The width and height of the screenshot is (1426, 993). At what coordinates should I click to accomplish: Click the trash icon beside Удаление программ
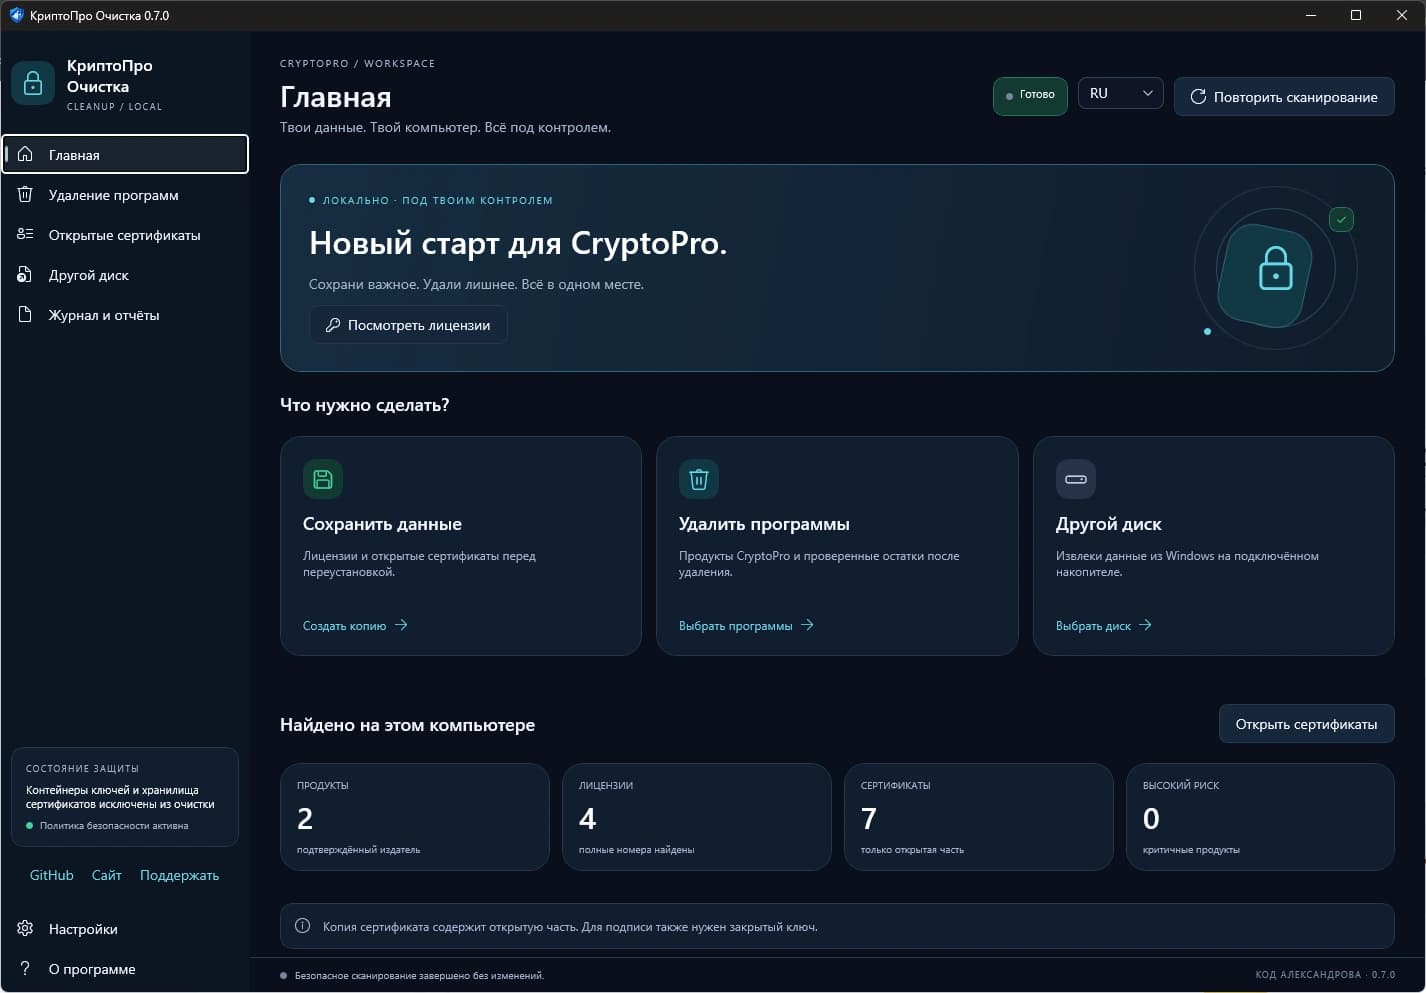(x=26, y=194)
